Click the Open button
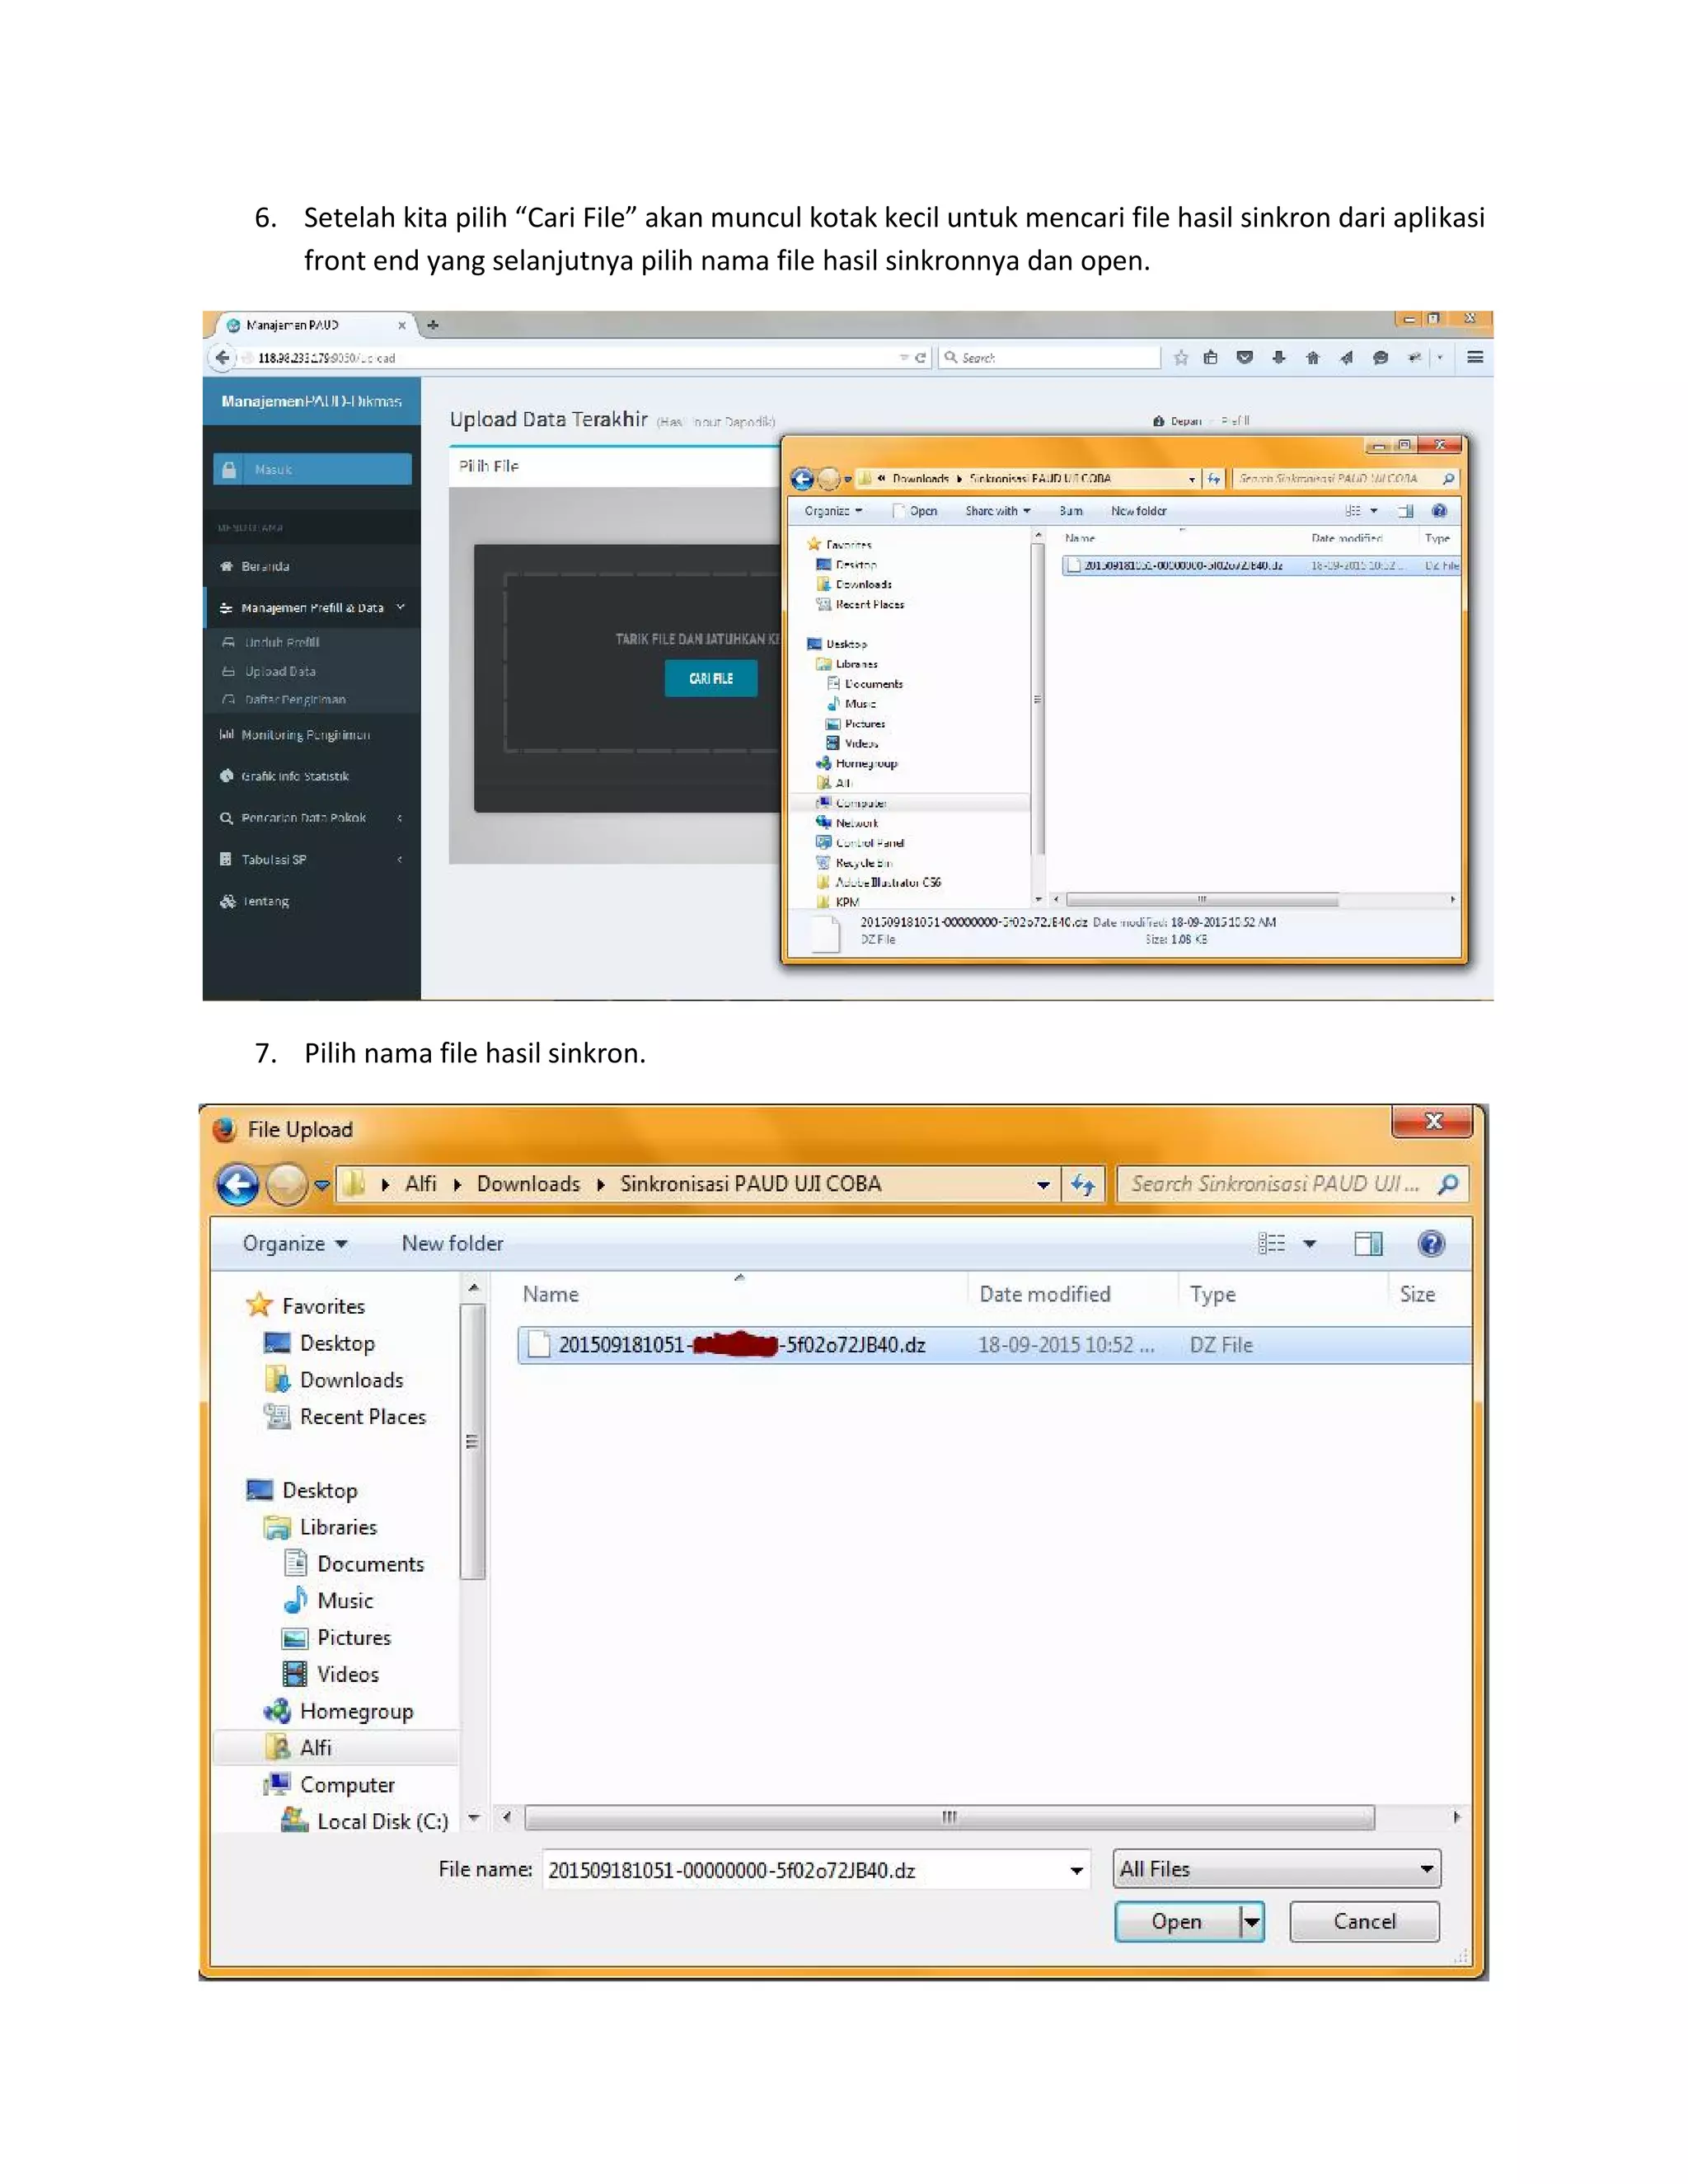This screenshot has height=2184, width=1688. (x=1176, y=1921)
